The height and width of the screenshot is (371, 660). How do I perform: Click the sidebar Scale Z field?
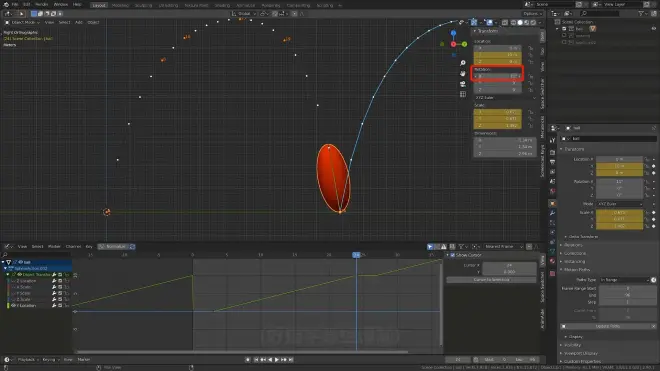498,125
